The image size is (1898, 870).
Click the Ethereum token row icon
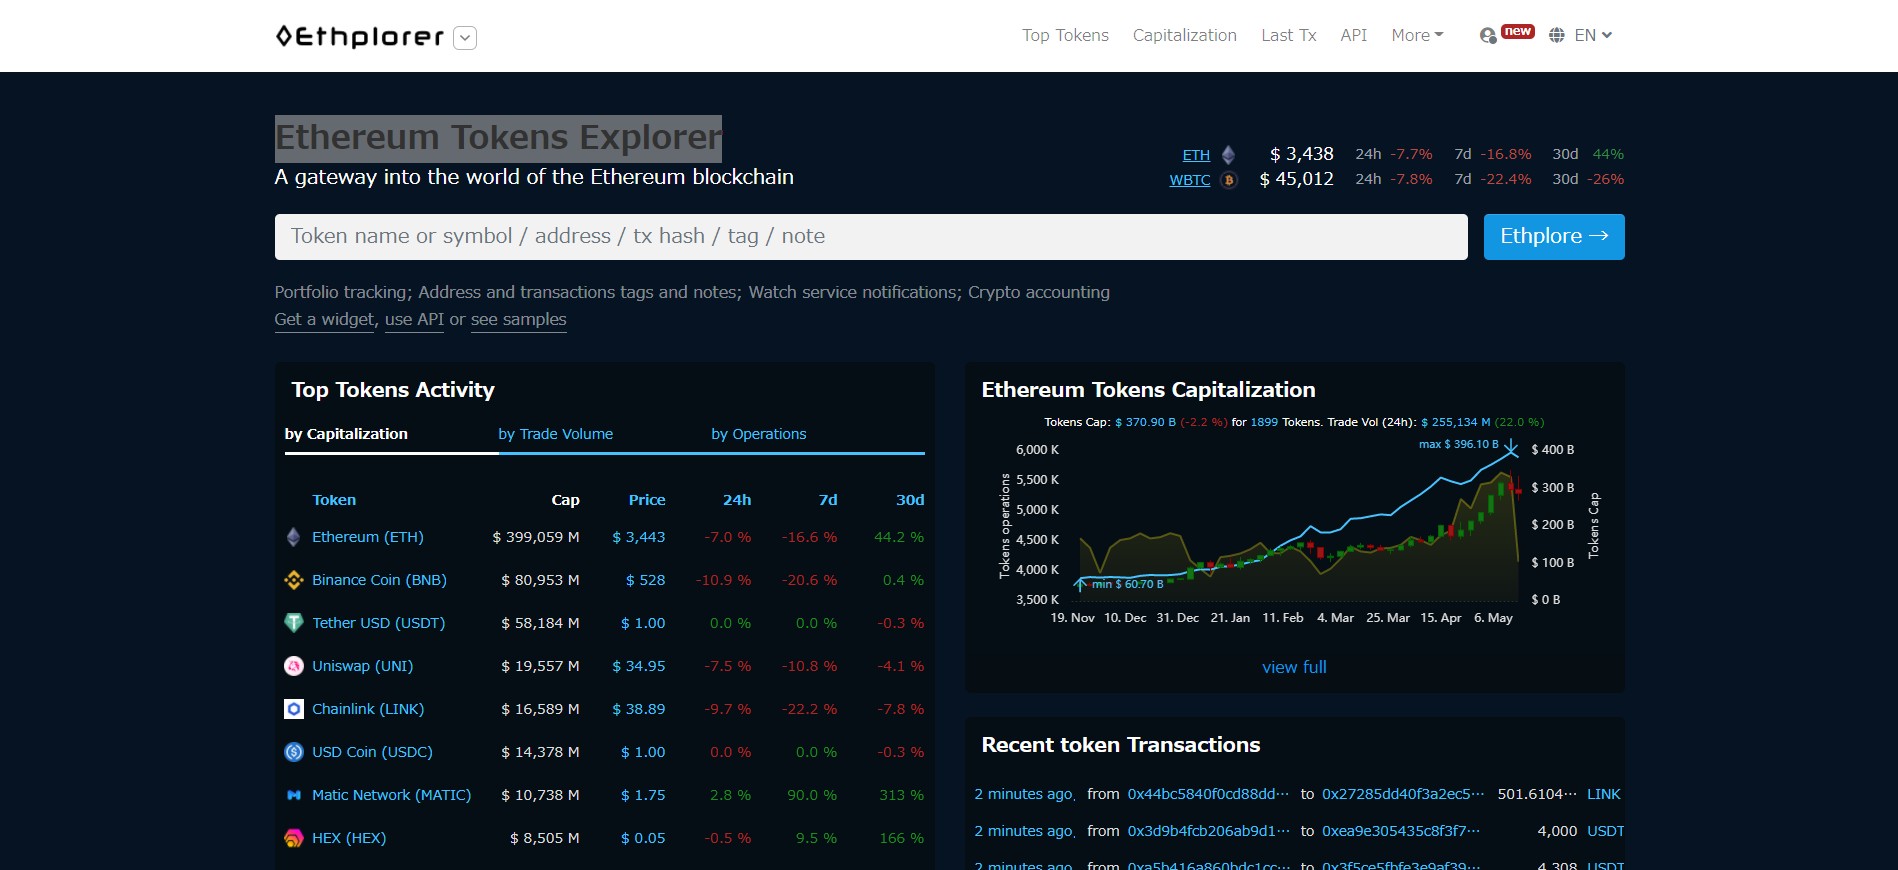click(294, 537)
